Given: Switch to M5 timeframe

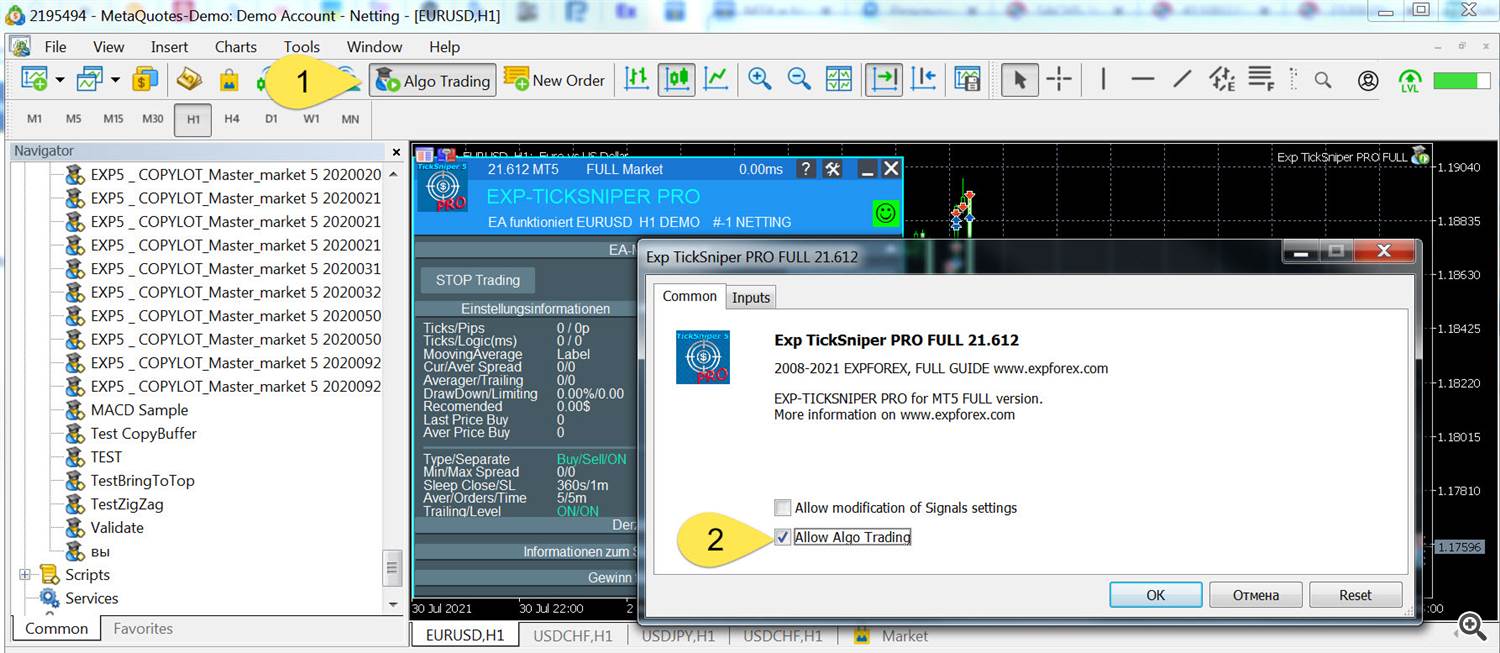Looking at the screenshot, I should pyautogui.click(x=74, y=119).
